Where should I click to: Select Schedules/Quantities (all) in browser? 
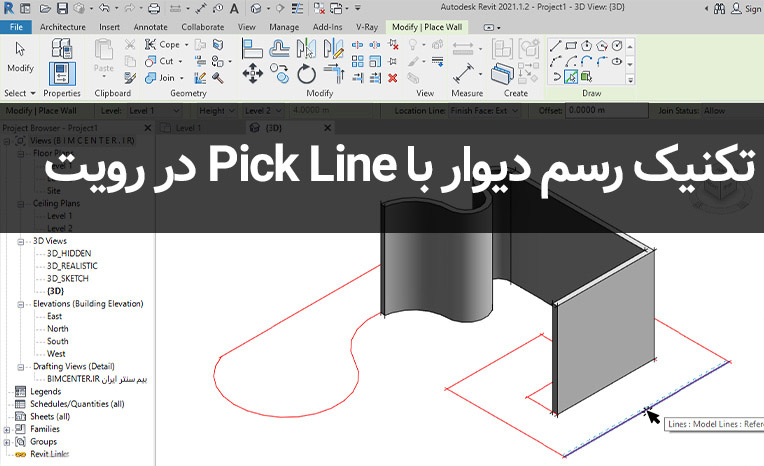pyautogui.click(x=77, y=404)
